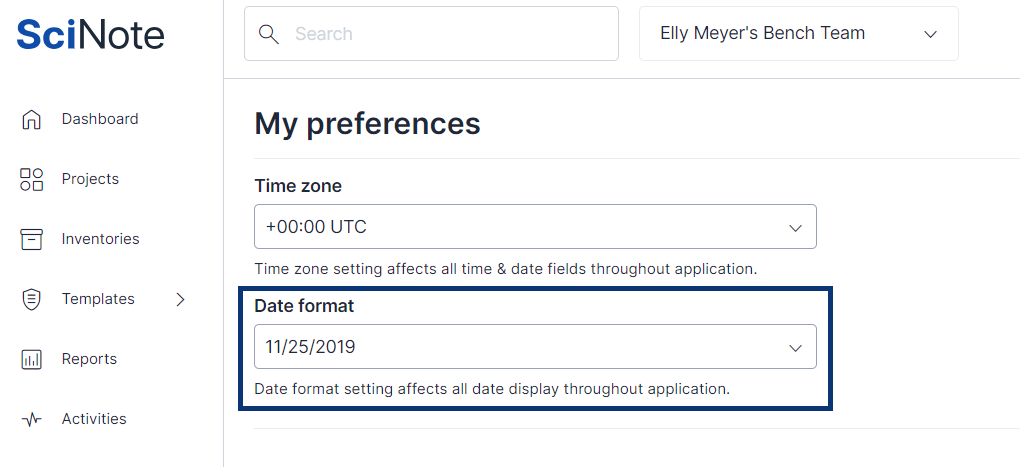Navigate to Inventories section
Viewport: 1020px width, 467px height.
(100, 239)
